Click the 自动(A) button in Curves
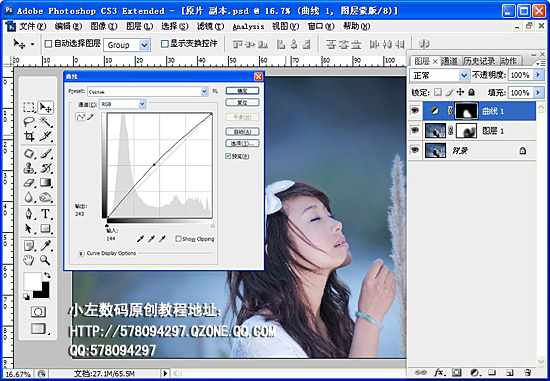This screenshot has height=381, width=550. click(x=242, y=132)
